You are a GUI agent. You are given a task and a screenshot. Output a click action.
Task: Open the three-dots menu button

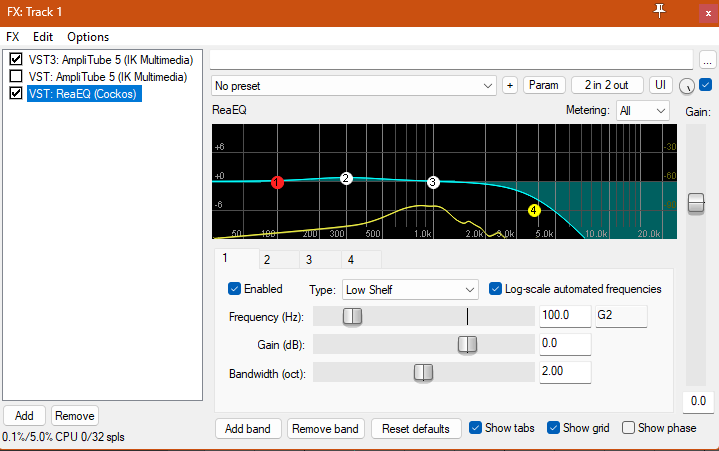click(x=707, y=59)
